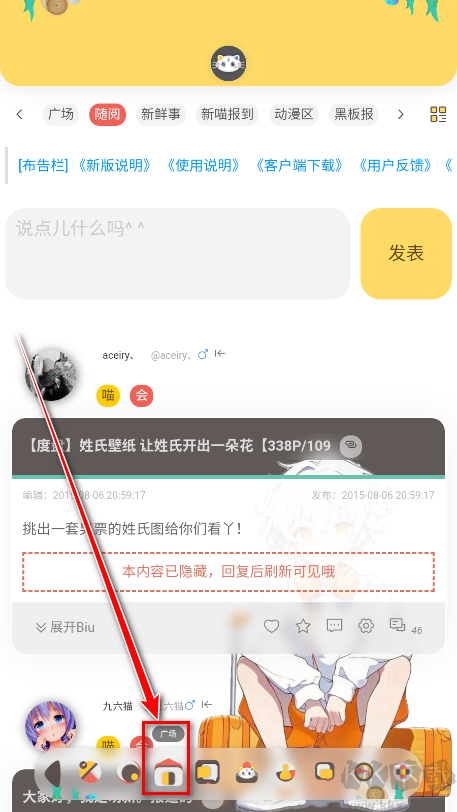This screenshot has width=457, height=812.
Task: Favorite the post with the star icon
Action: point(303,627)
